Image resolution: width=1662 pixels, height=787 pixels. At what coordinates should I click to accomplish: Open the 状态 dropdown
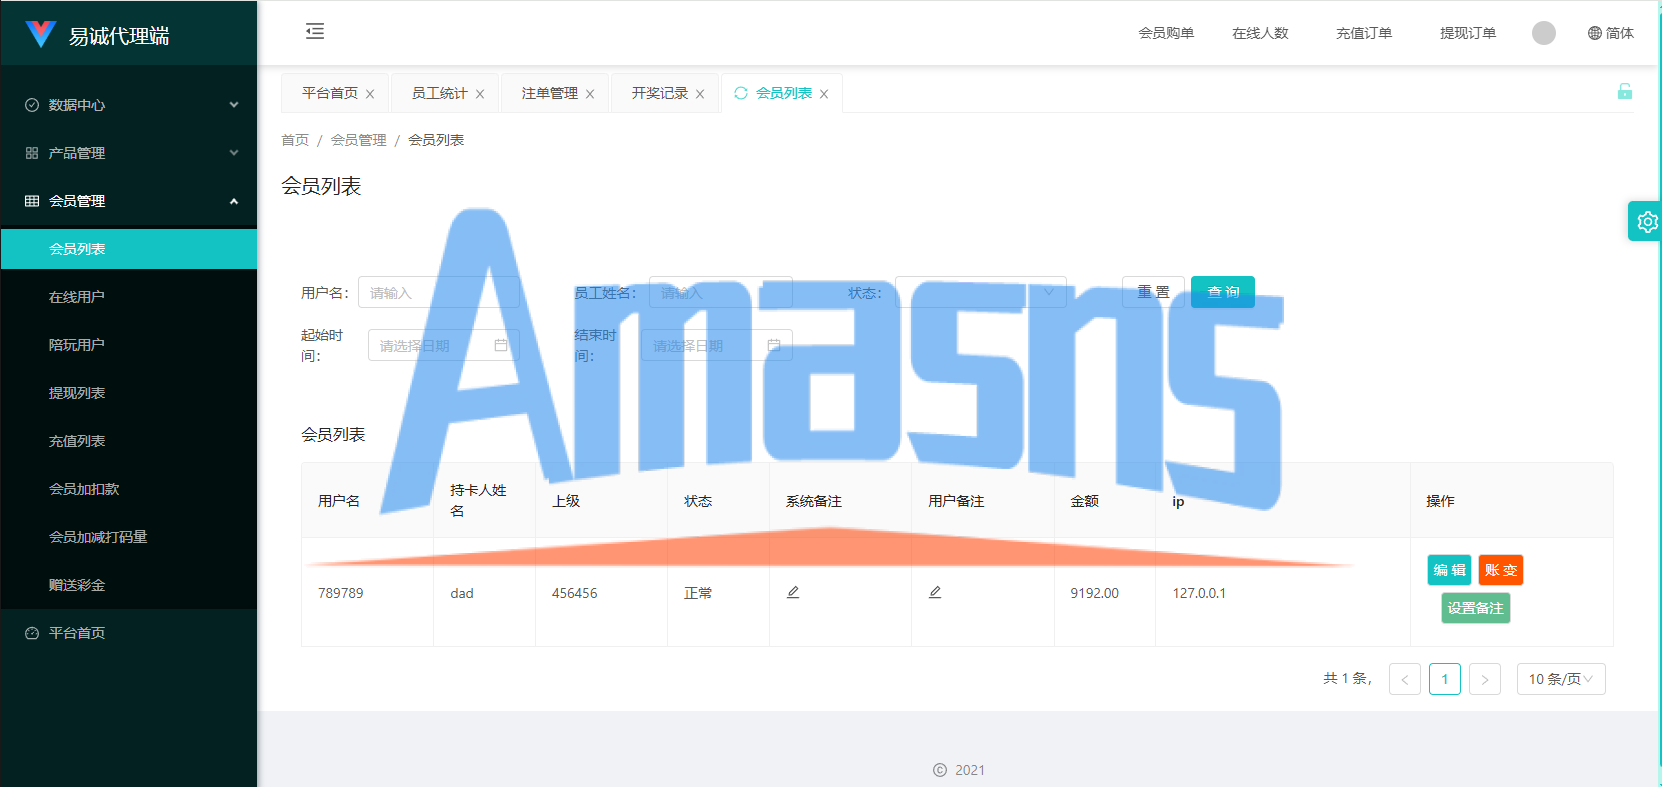[x=980, y=292]
